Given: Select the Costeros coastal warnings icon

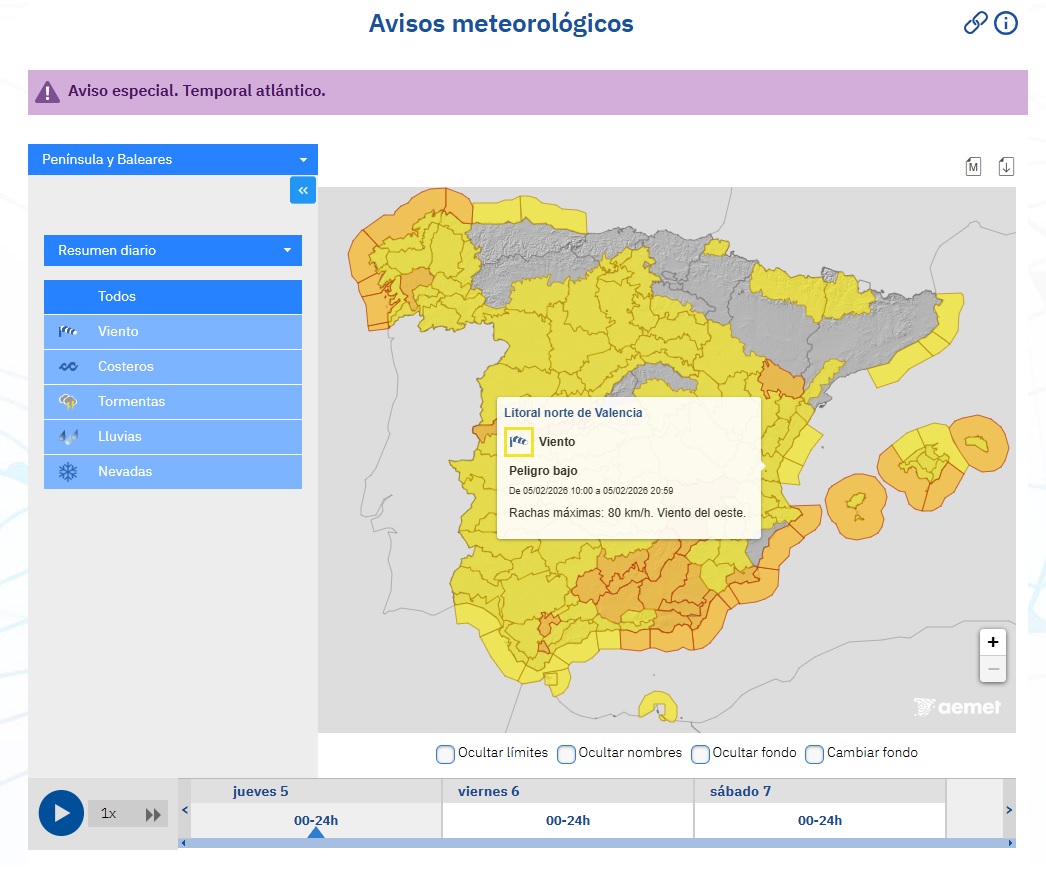Looking at the screenshot, I should (67, 366).
